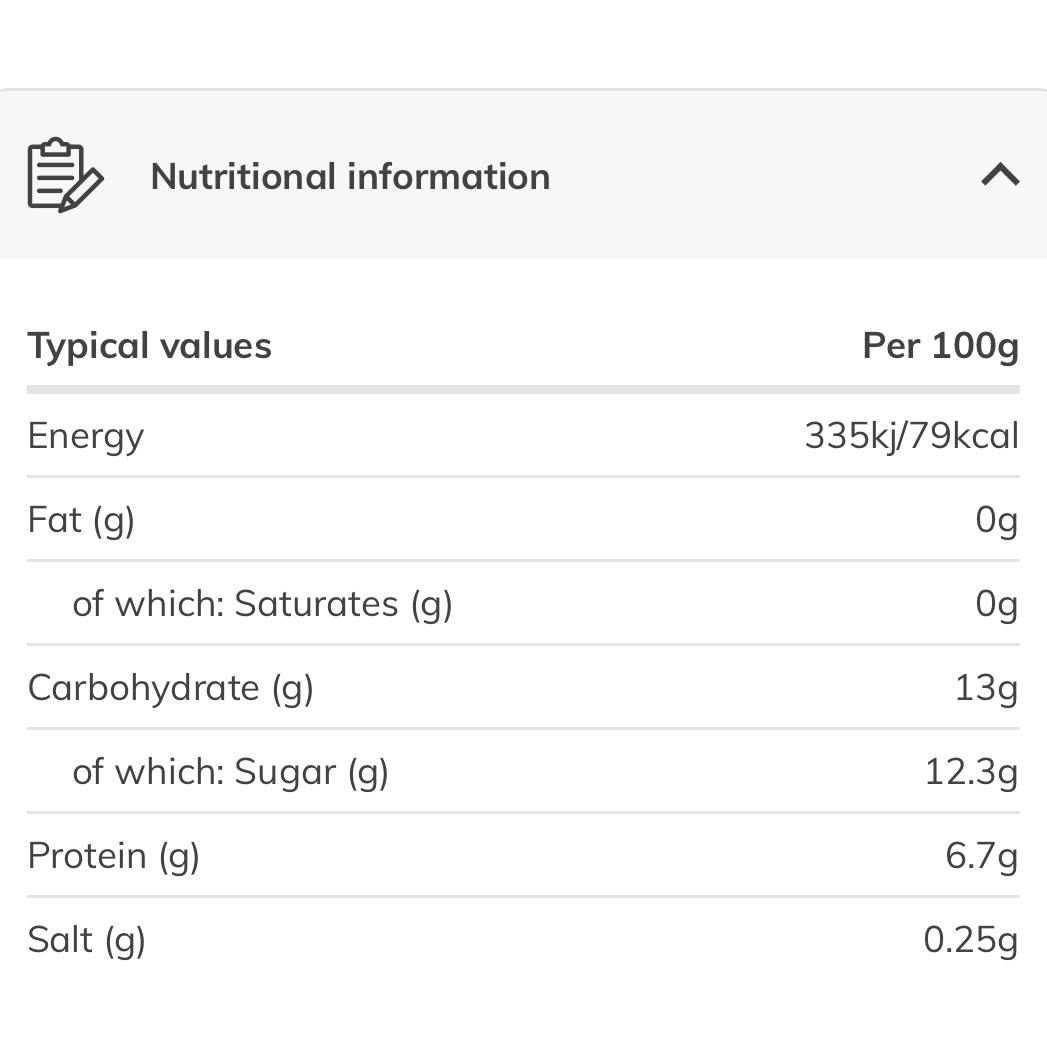Click the 0g fat value
Viewport: 1047px width, 1047px height.
point(996,519)
